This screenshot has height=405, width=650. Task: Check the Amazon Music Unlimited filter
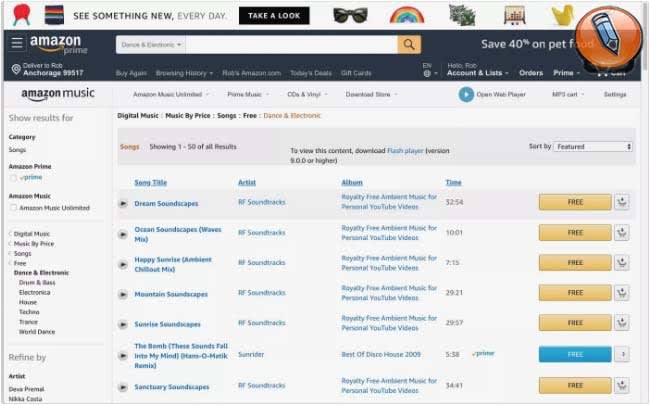coord(13,208)
